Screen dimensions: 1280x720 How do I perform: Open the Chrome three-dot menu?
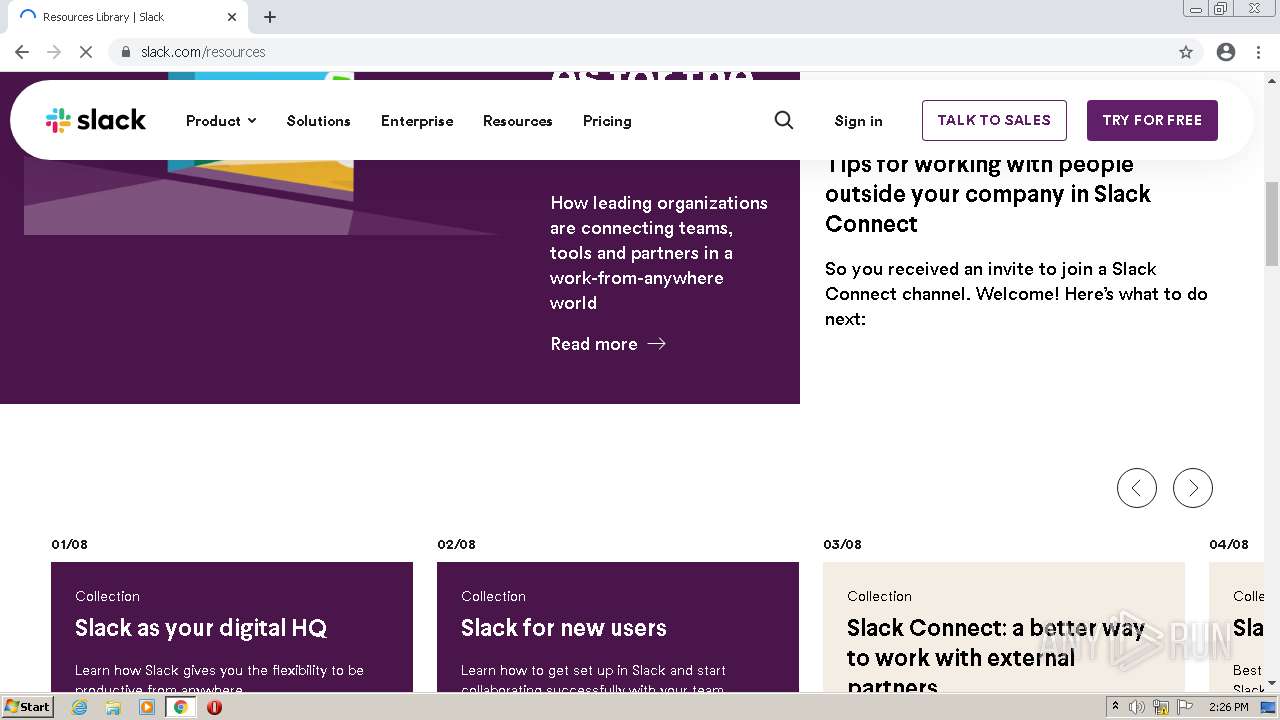click(x=1258, y=52)
